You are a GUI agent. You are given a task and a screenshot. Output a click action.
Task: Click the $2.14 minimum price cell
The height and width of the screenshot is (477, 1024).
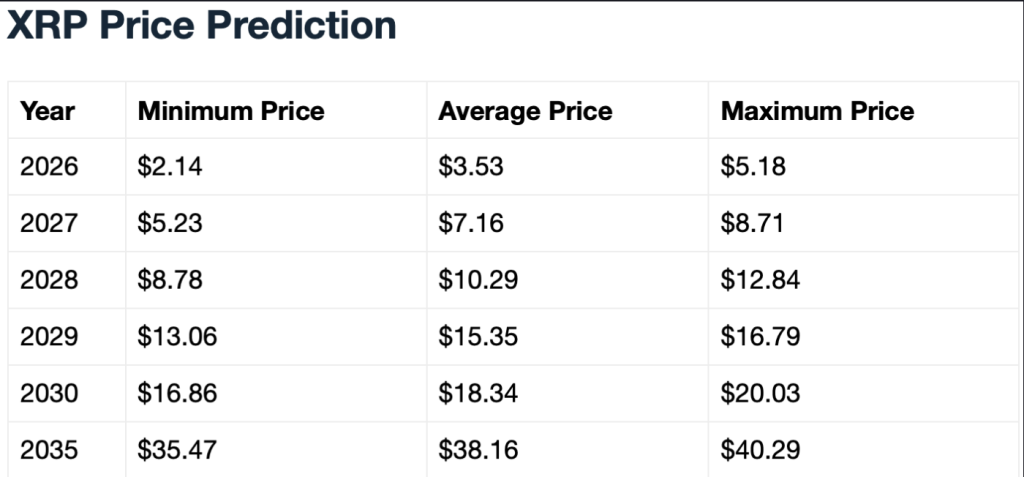[x=170, y=166]
